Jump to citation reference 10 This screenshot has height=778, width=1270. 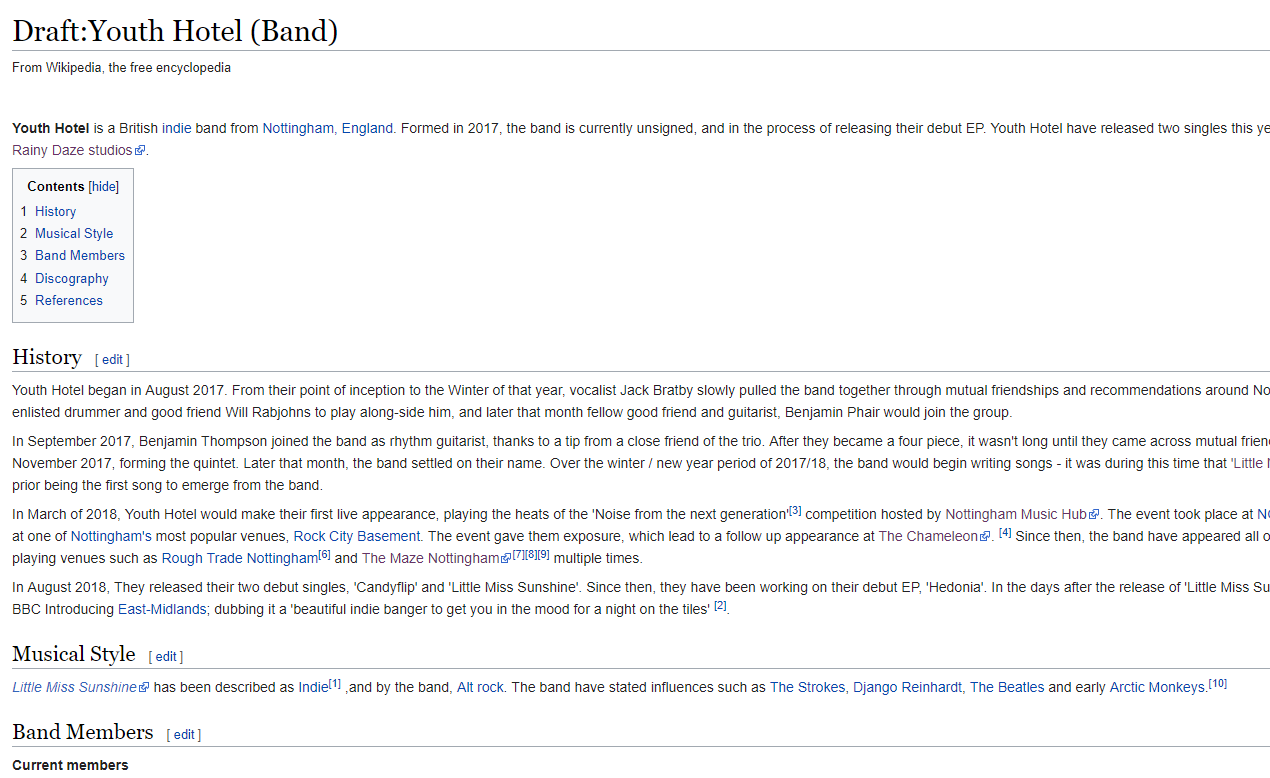point(1217,684)
